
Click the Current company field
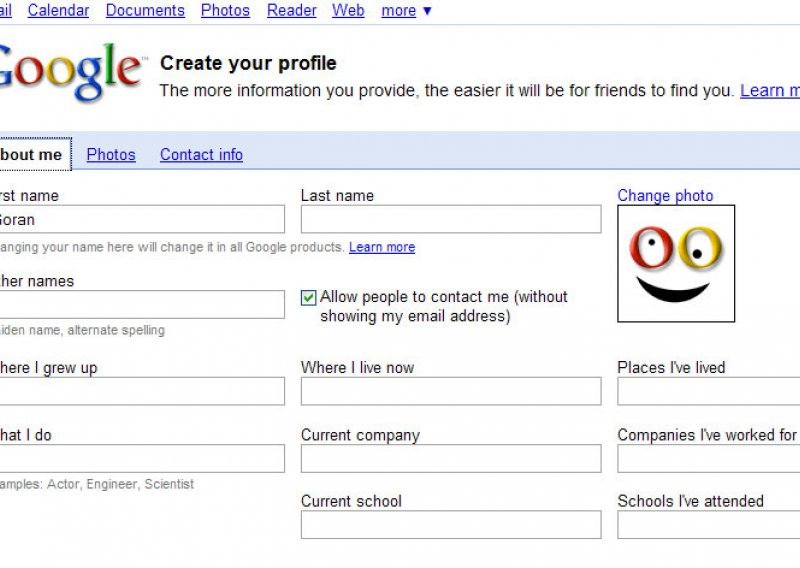[x=451, y=458]
